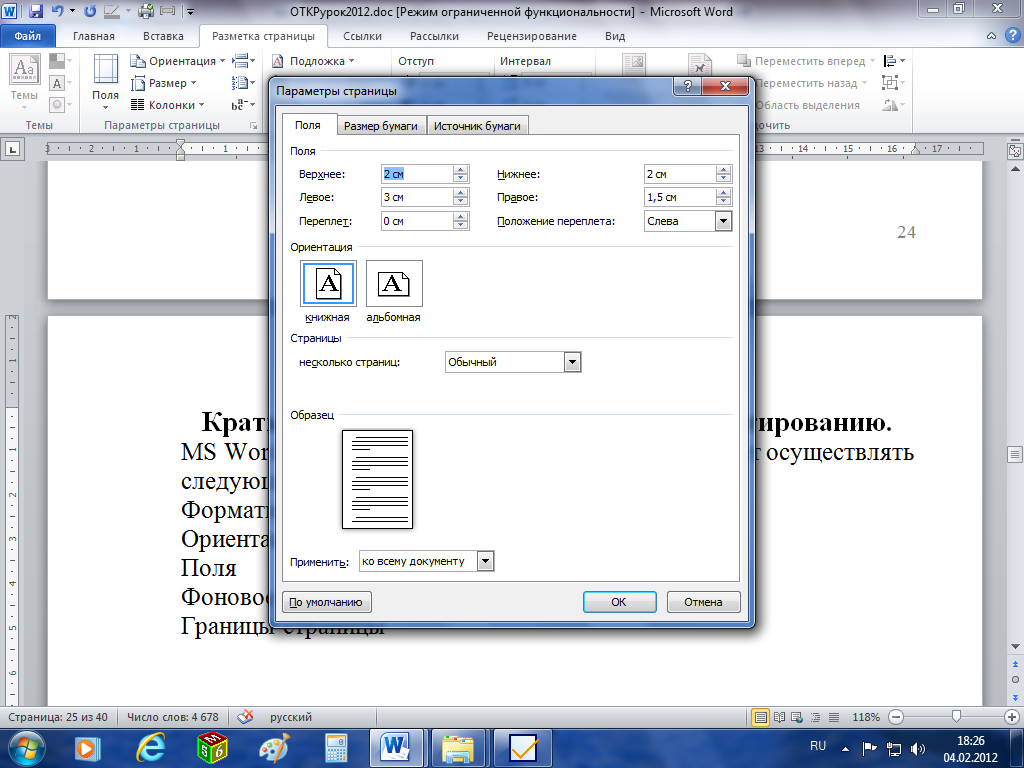Open the Поля margins gallery in ribbon
Screen dimensions: 1024x768
click(105, 82)
